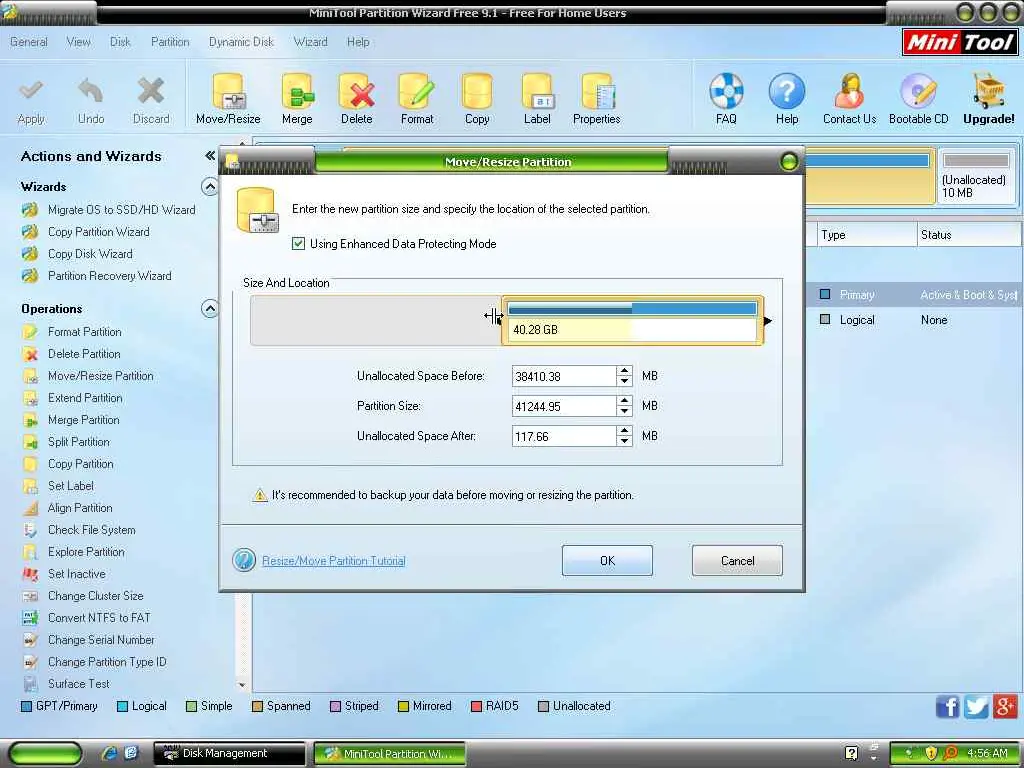The width and height of the screenshot is (1024, 768).
Task: Open the Help menu
Action: pyautogui.click(x=358, y=42)
